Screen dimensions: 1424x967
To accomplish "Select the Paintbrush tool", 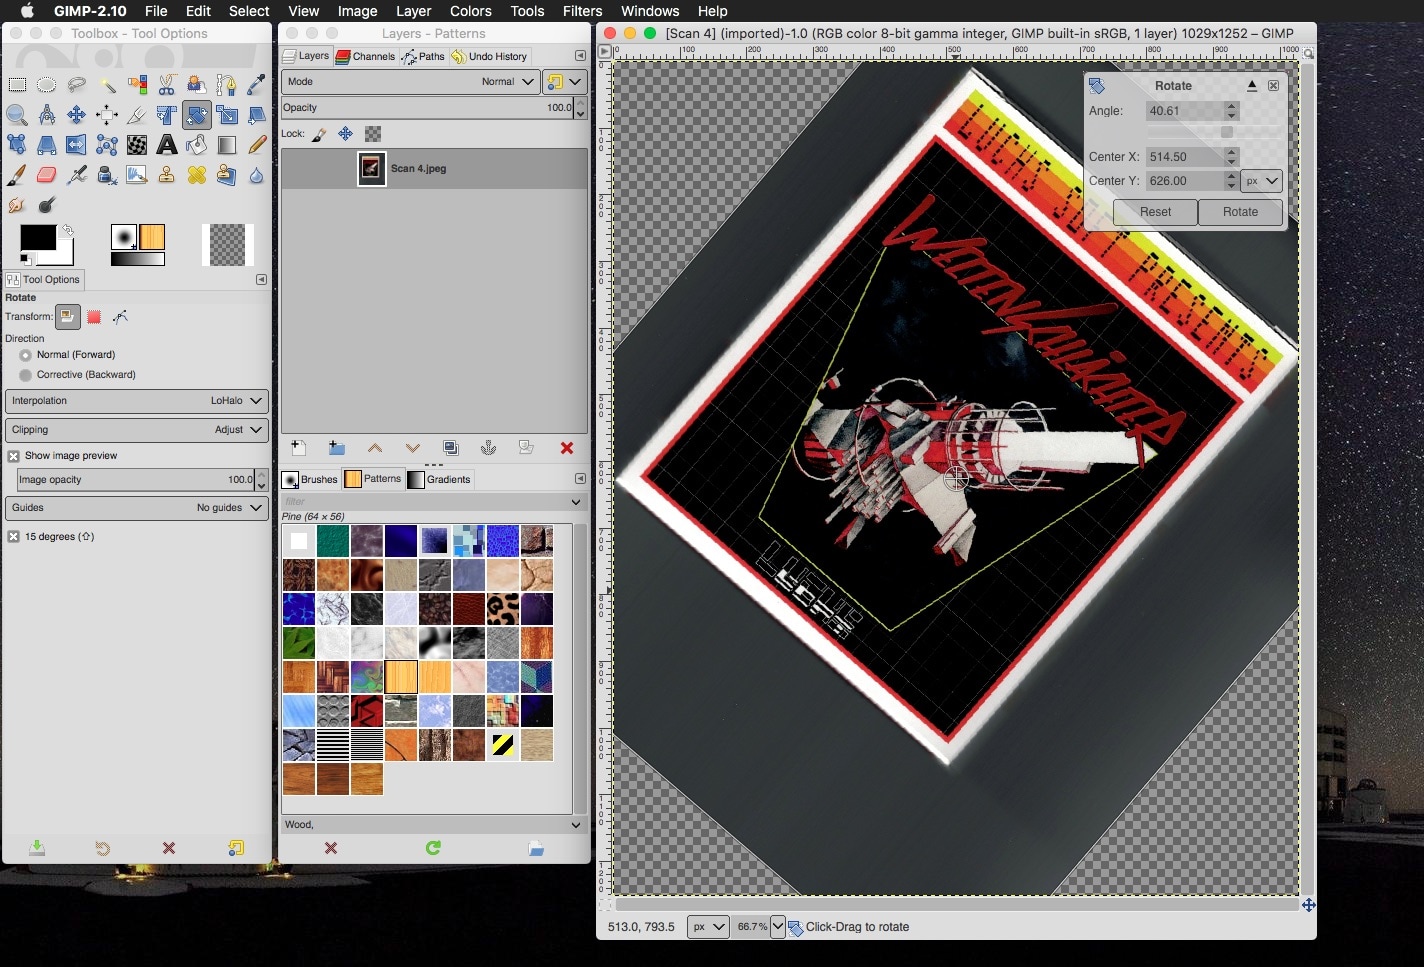I will click(17, 175).
